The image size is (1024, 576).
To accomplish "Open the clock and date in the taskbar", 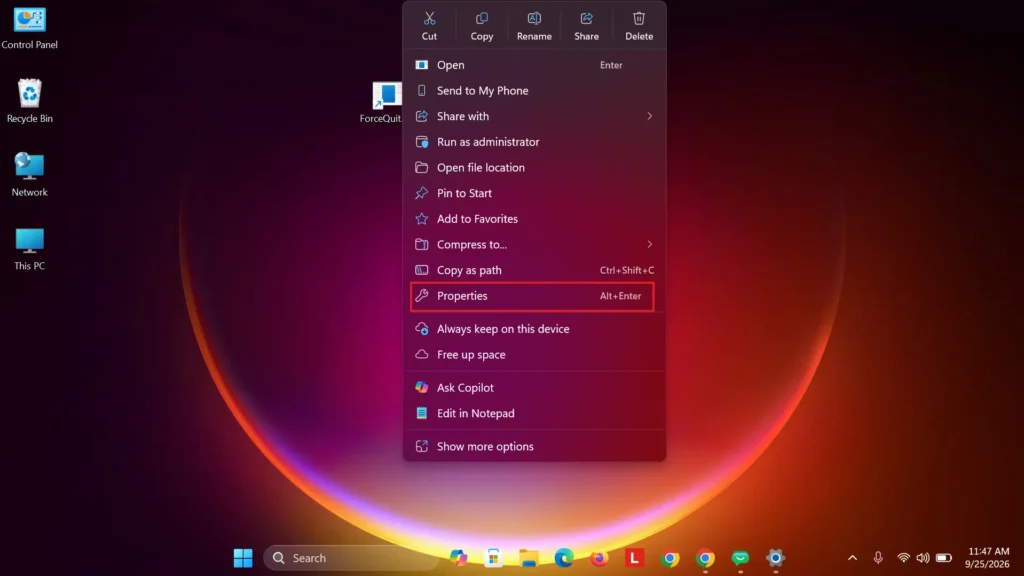I will click(988, 558).
